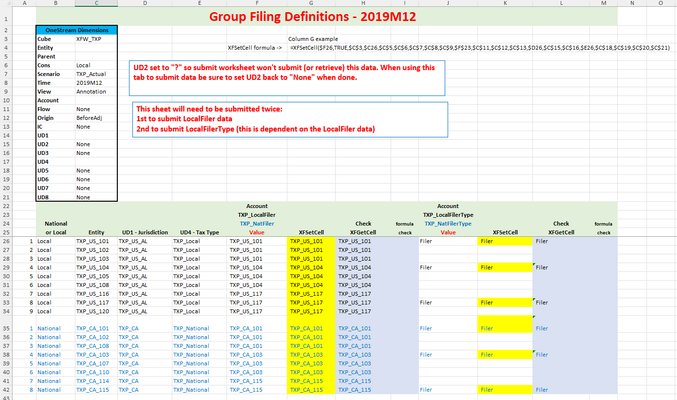Select the Entity dimension label in row 4
Screen dimensions: 677x400
point(56,48)
